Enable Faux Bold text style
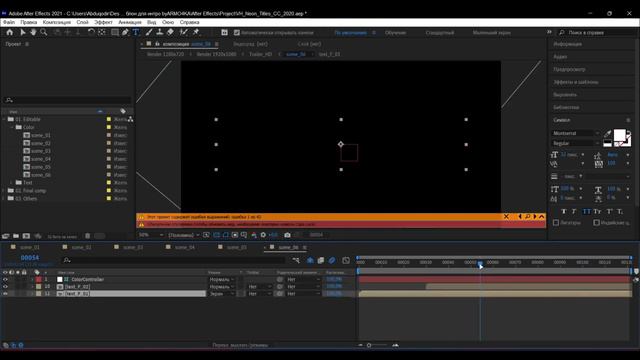 tap(564, 211)
